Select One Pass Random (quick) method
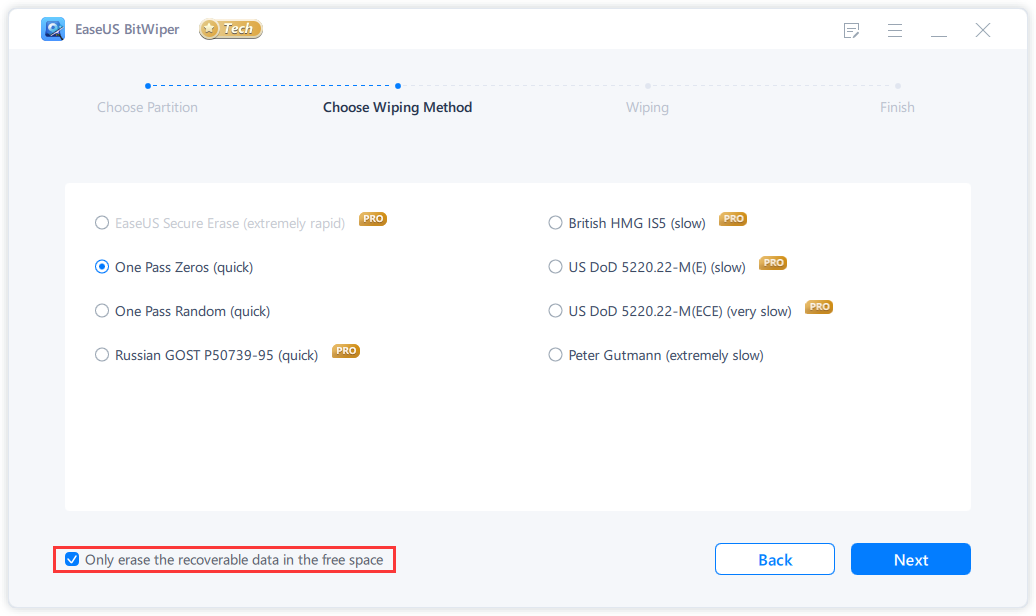 [x=102, y=311]
